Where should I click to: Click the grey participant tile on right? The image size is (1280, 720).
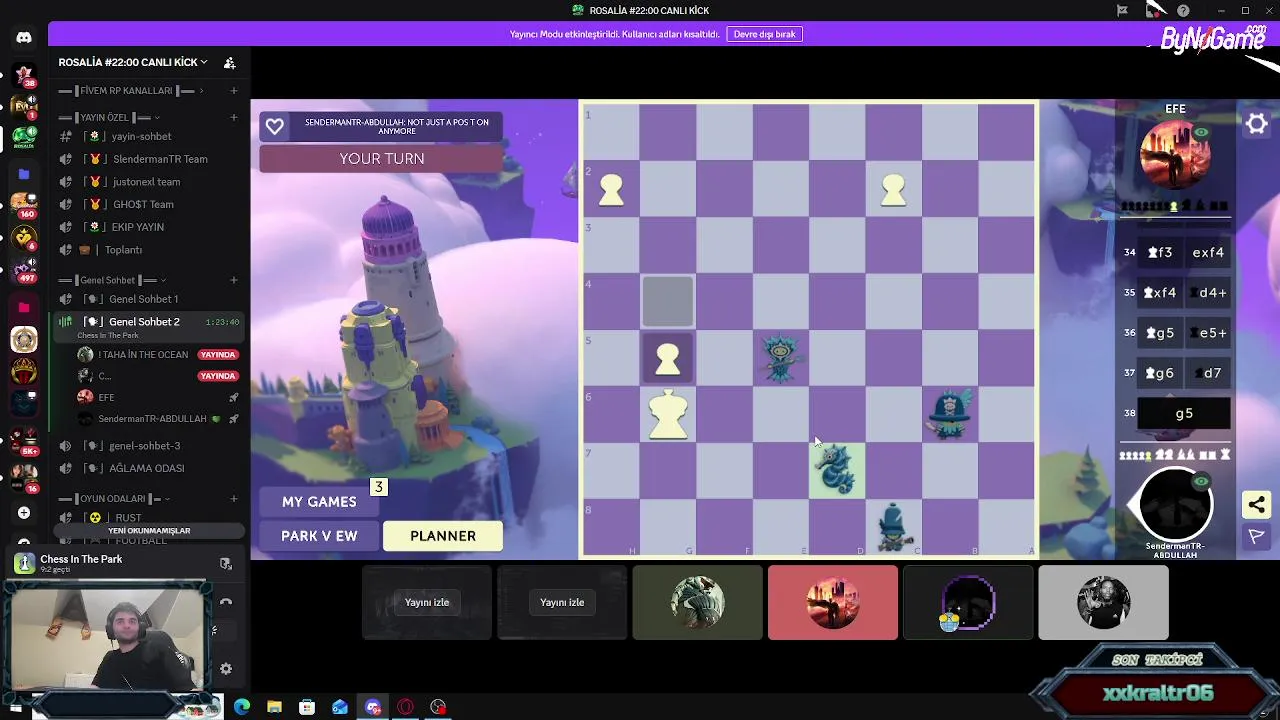click(1103, 602)
